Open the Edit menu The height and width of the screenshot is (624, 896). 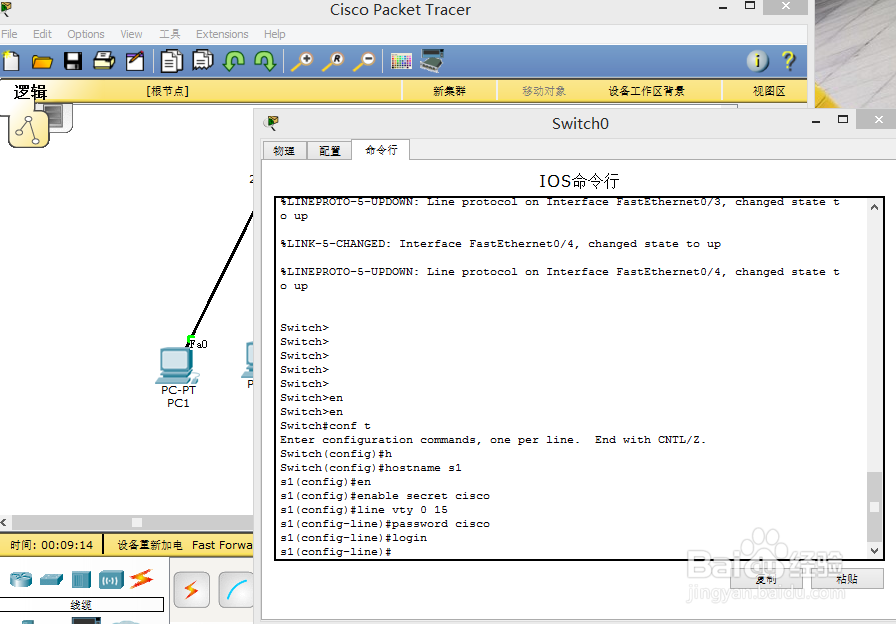tap(42, 34)
